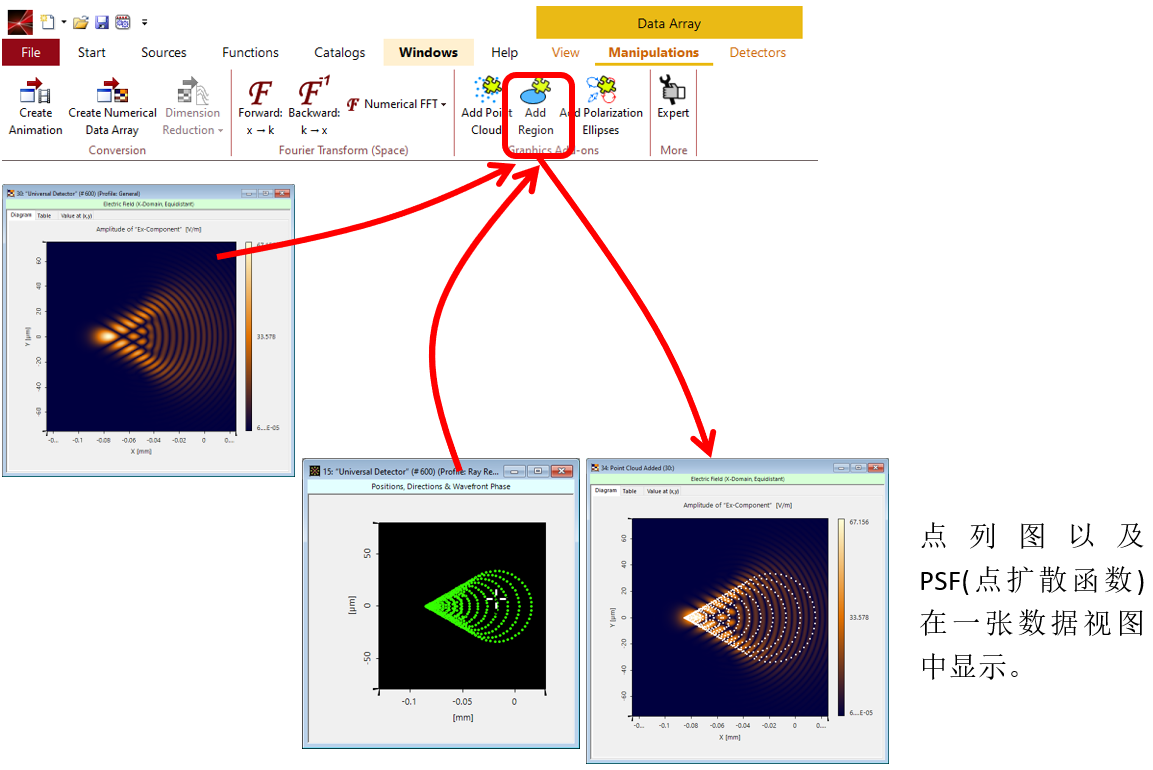Open the File menu

coord(31,52)
